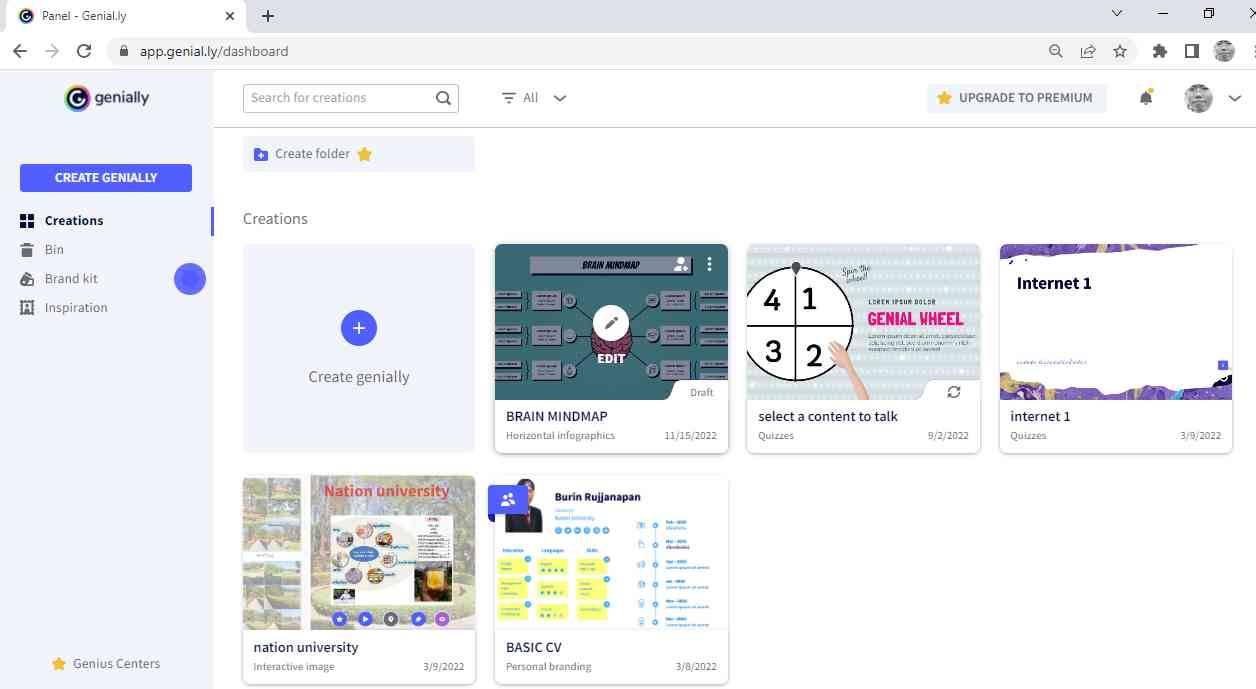
Task: Open Chrome extensions puzzle icon
Action: point(1160,51)
